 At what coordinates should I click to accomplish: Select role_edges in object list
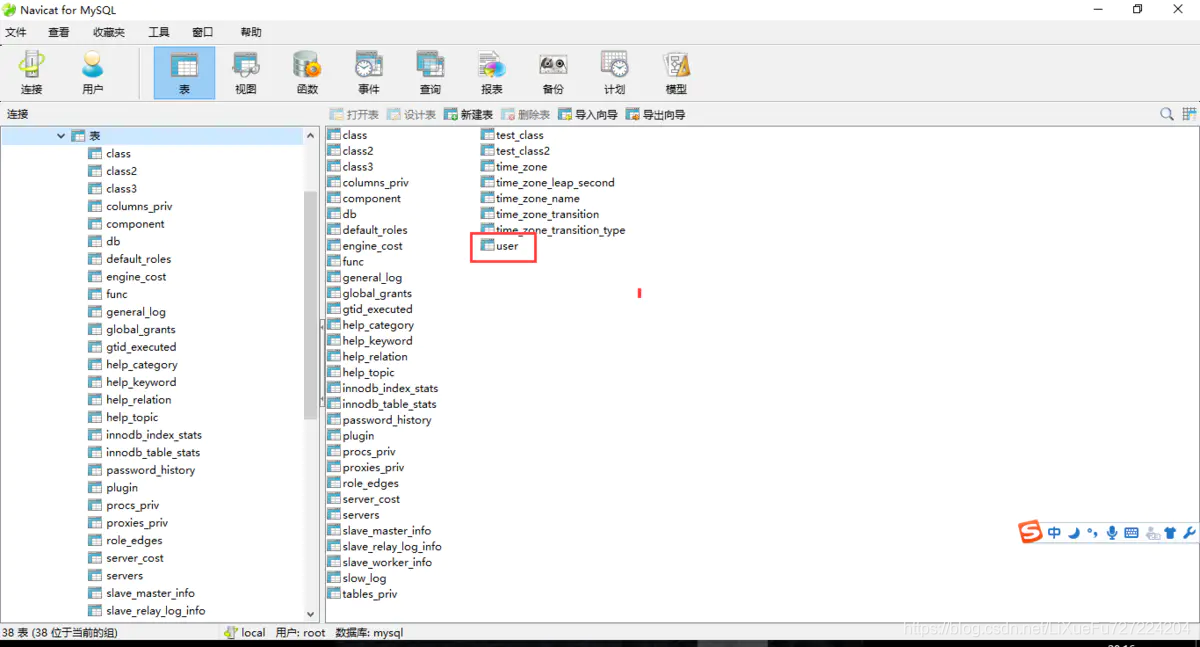pyautogui.click(x=363, y=483)
